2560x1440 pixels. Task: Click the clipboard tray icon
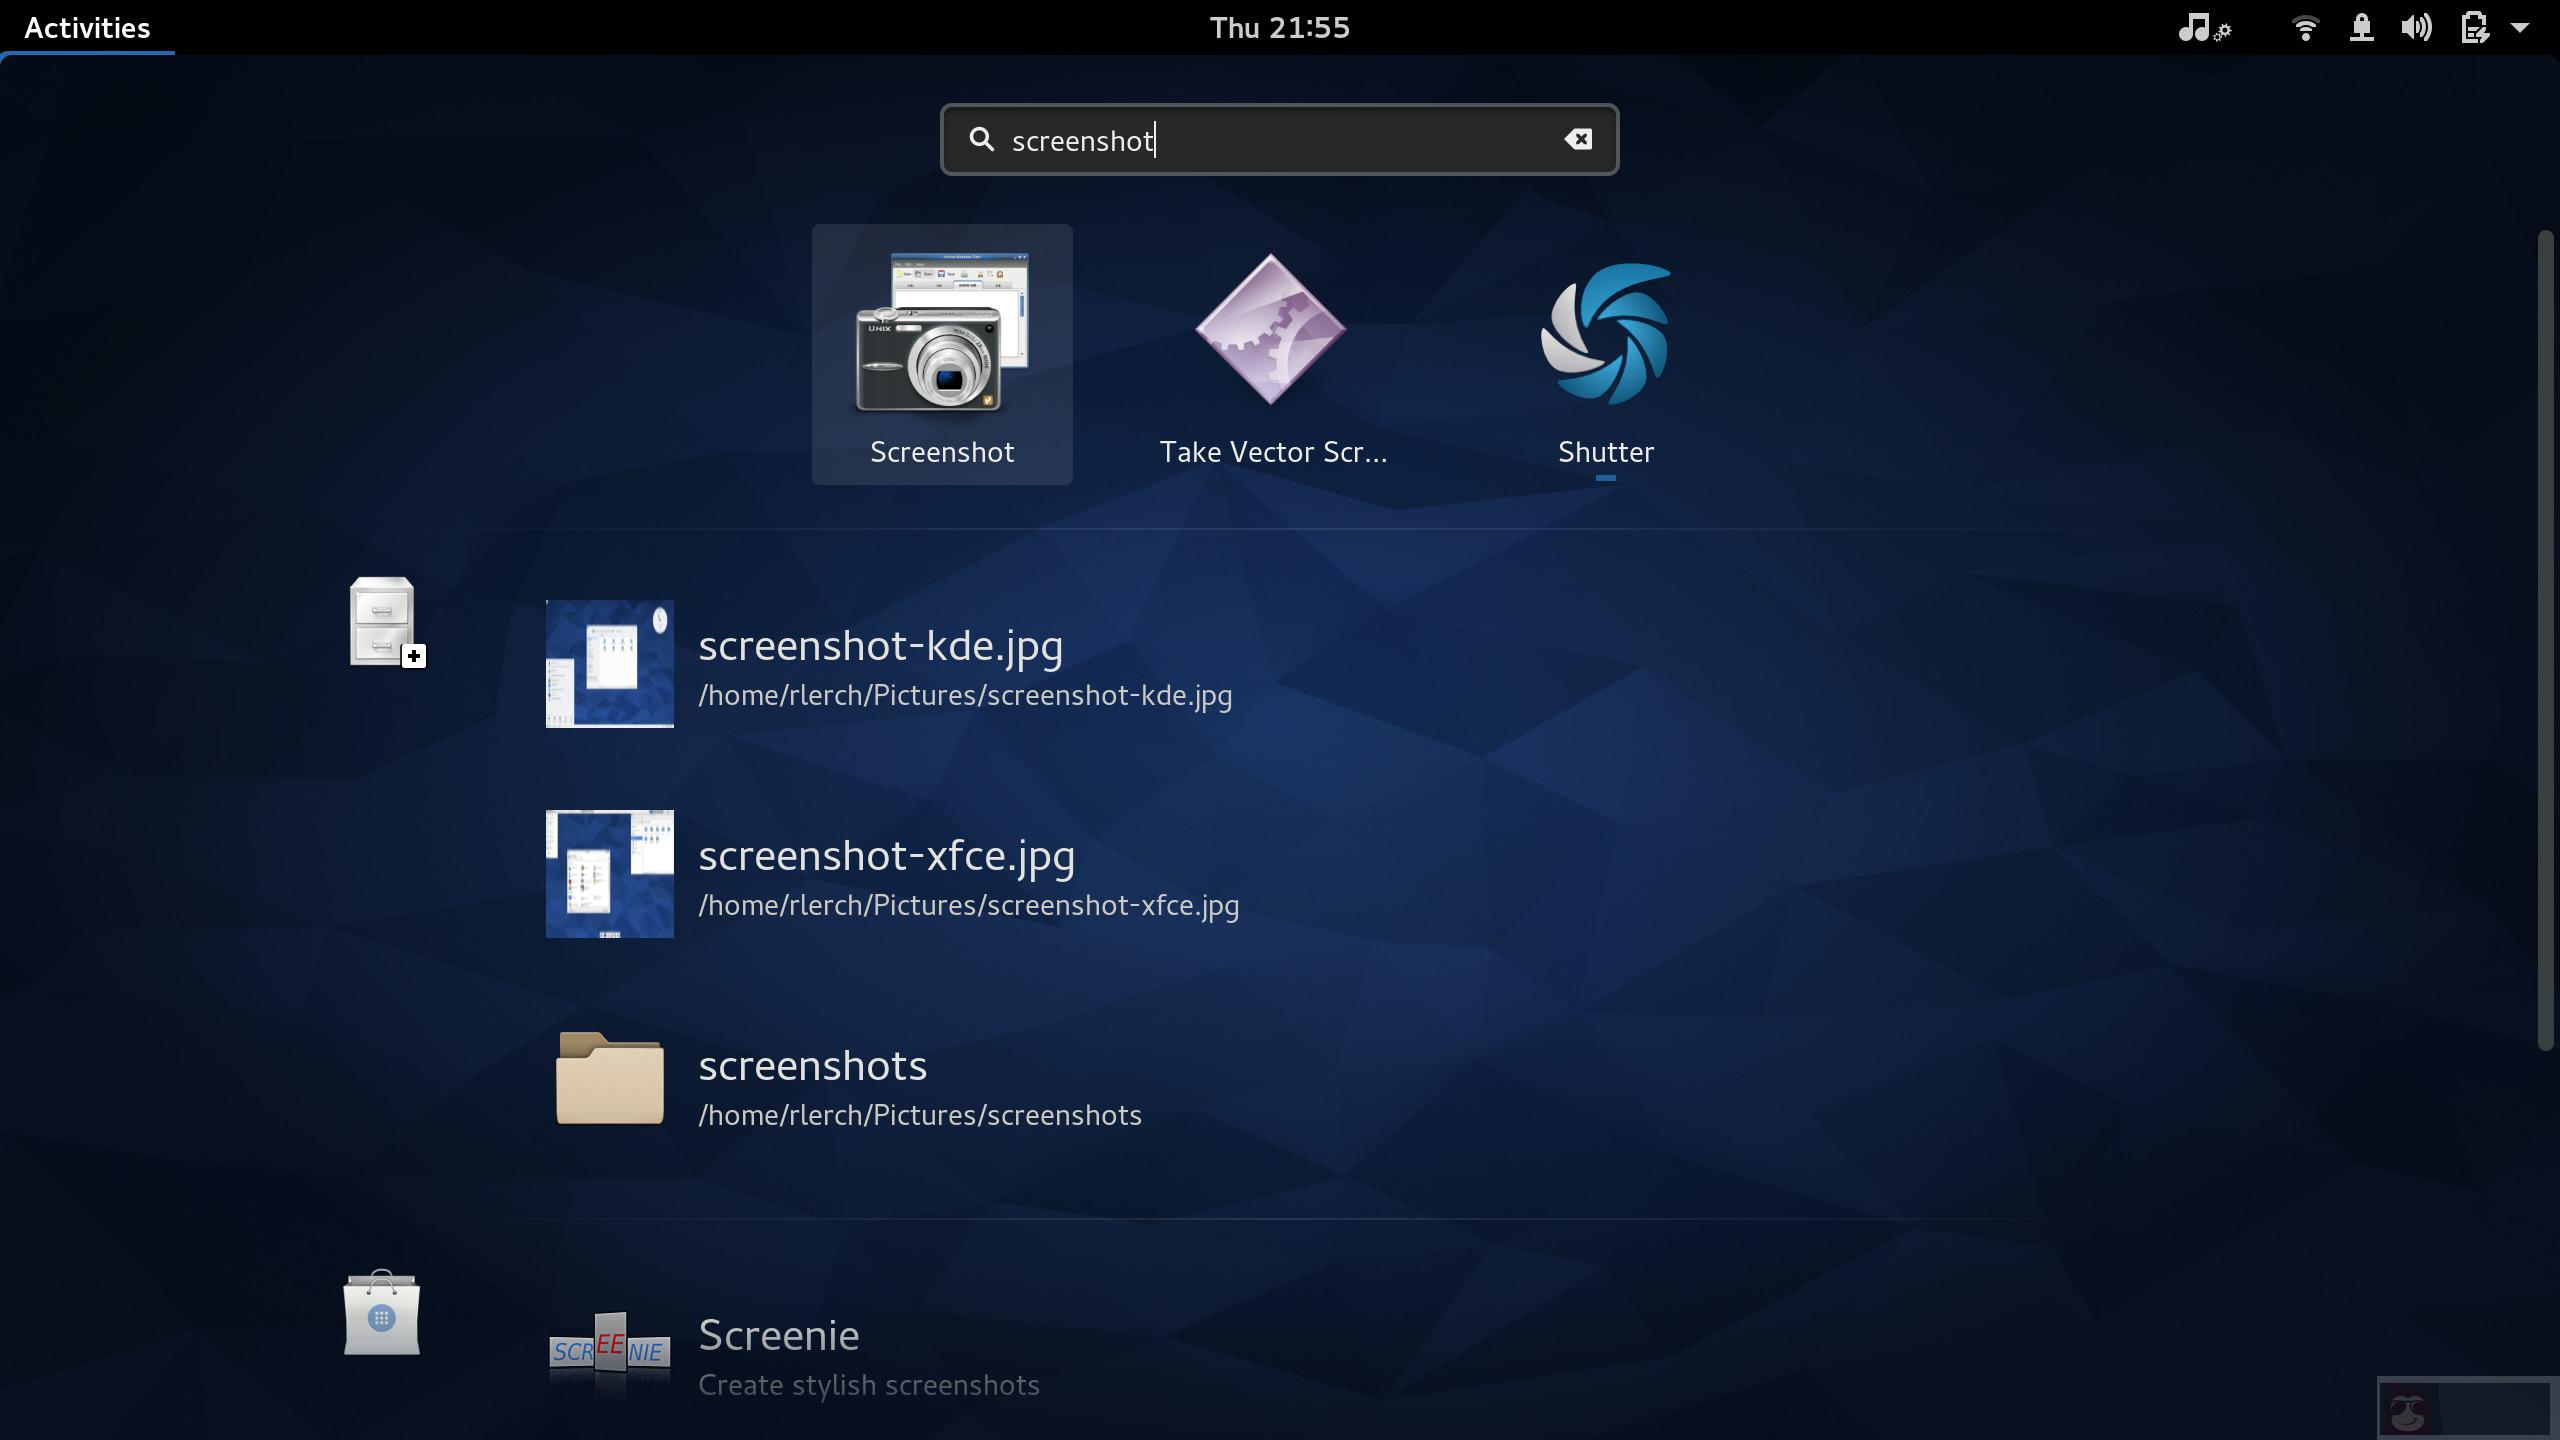(2474, 27)
